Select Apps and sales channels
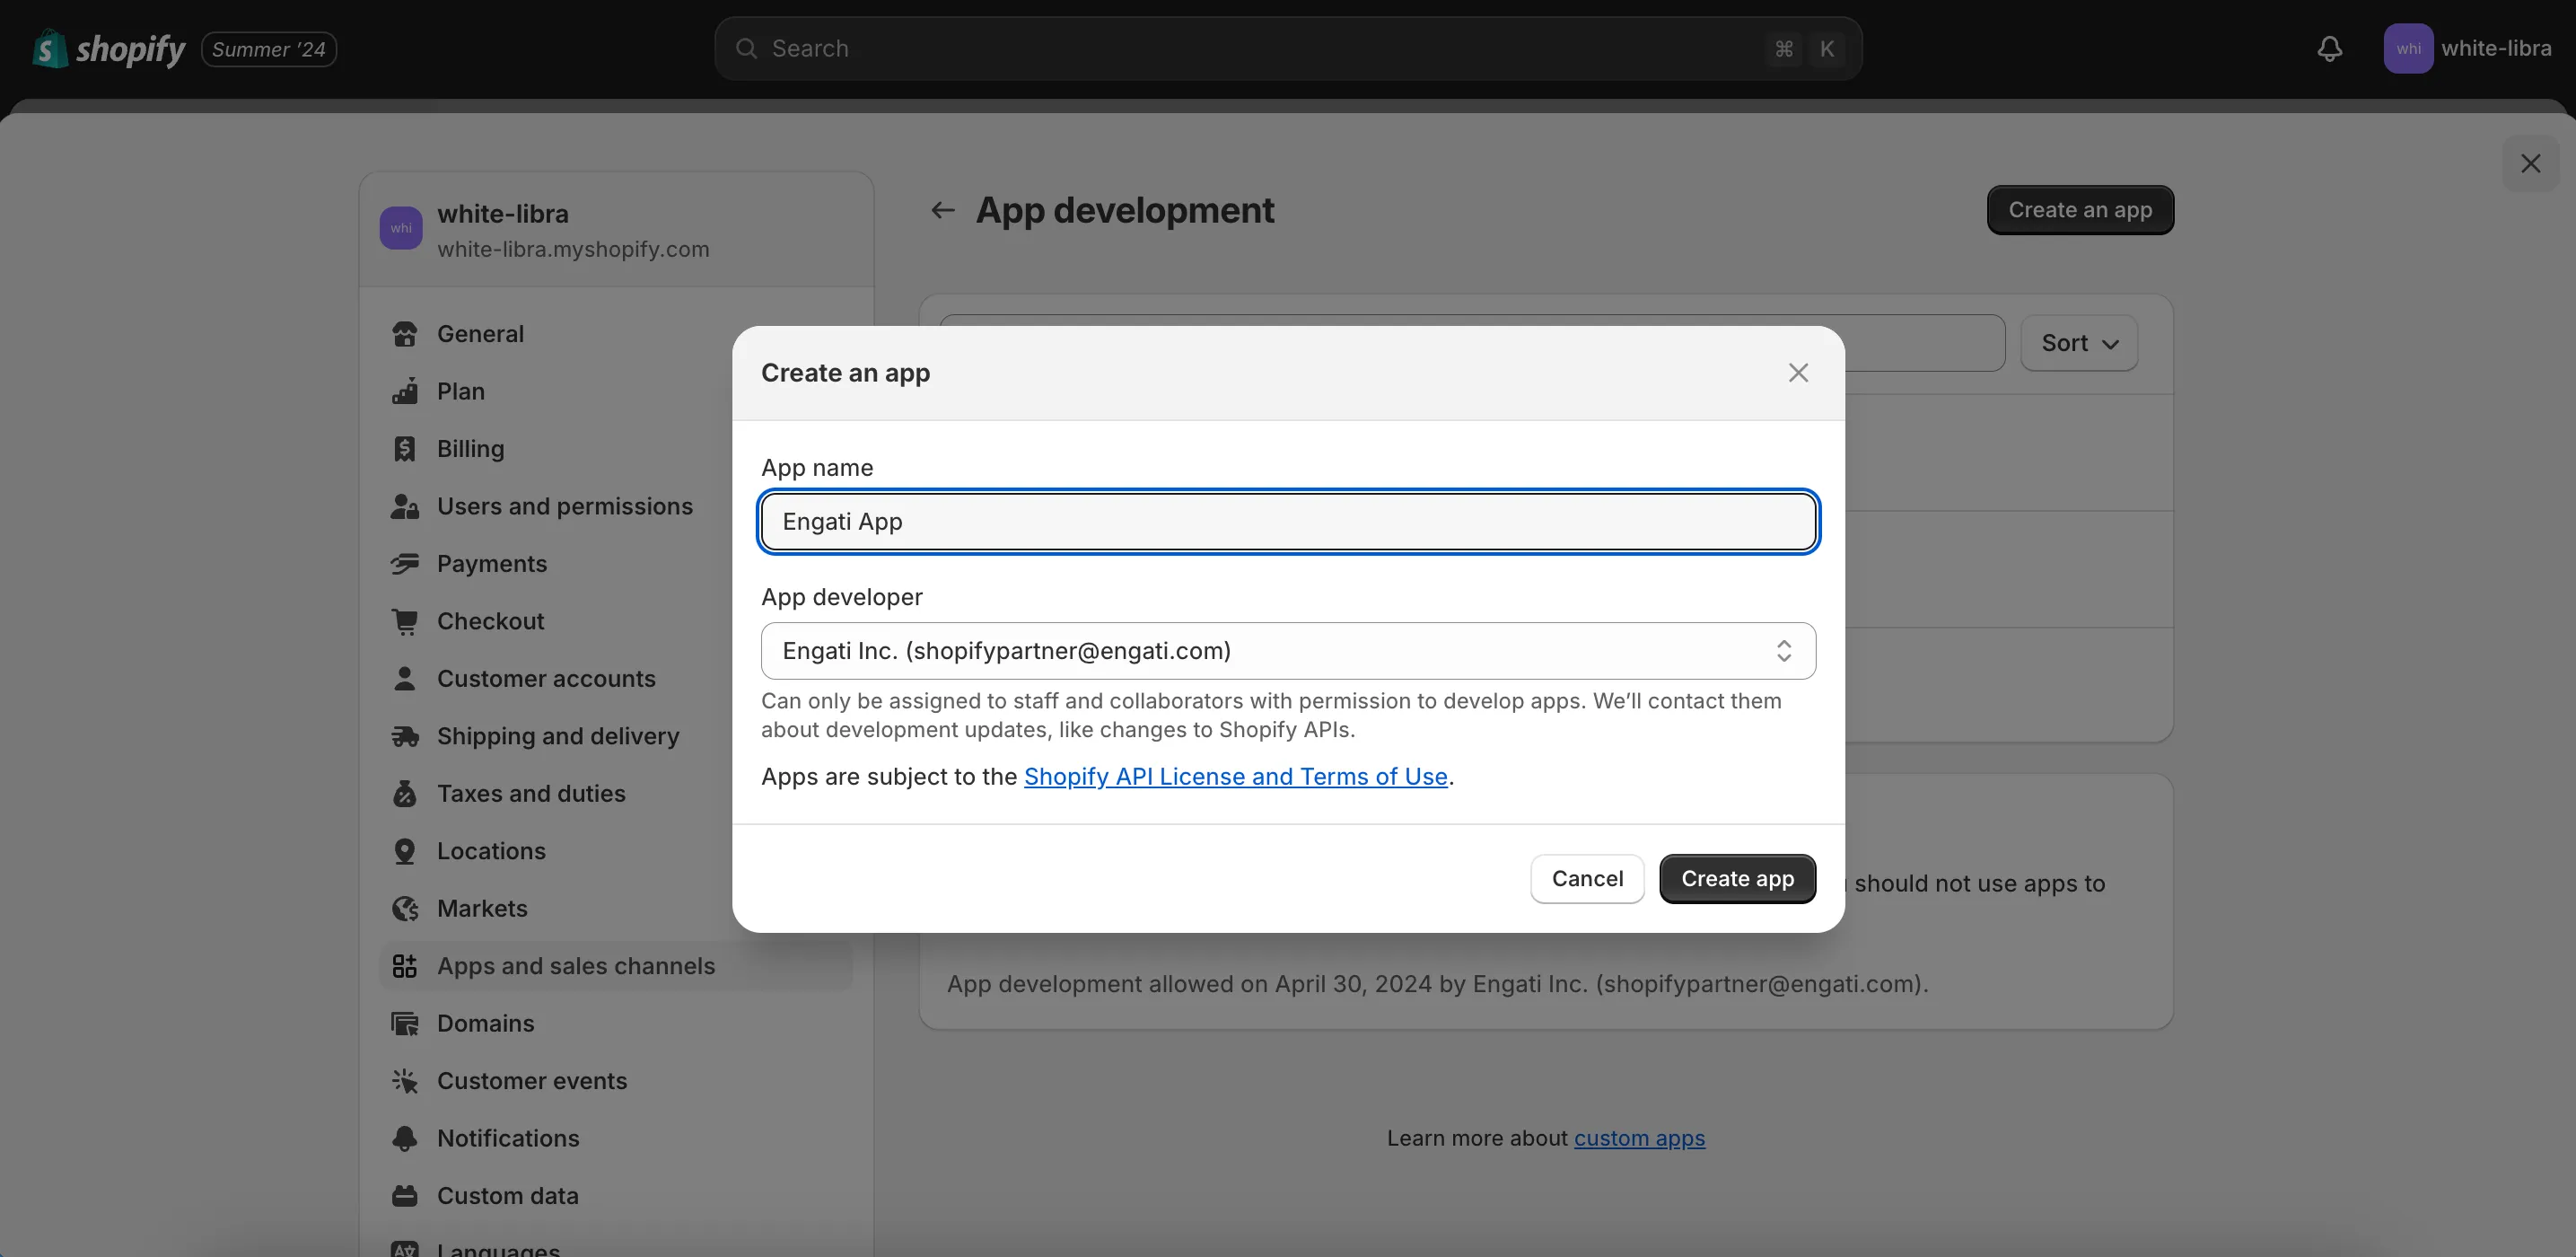 [x=615, y=966]
